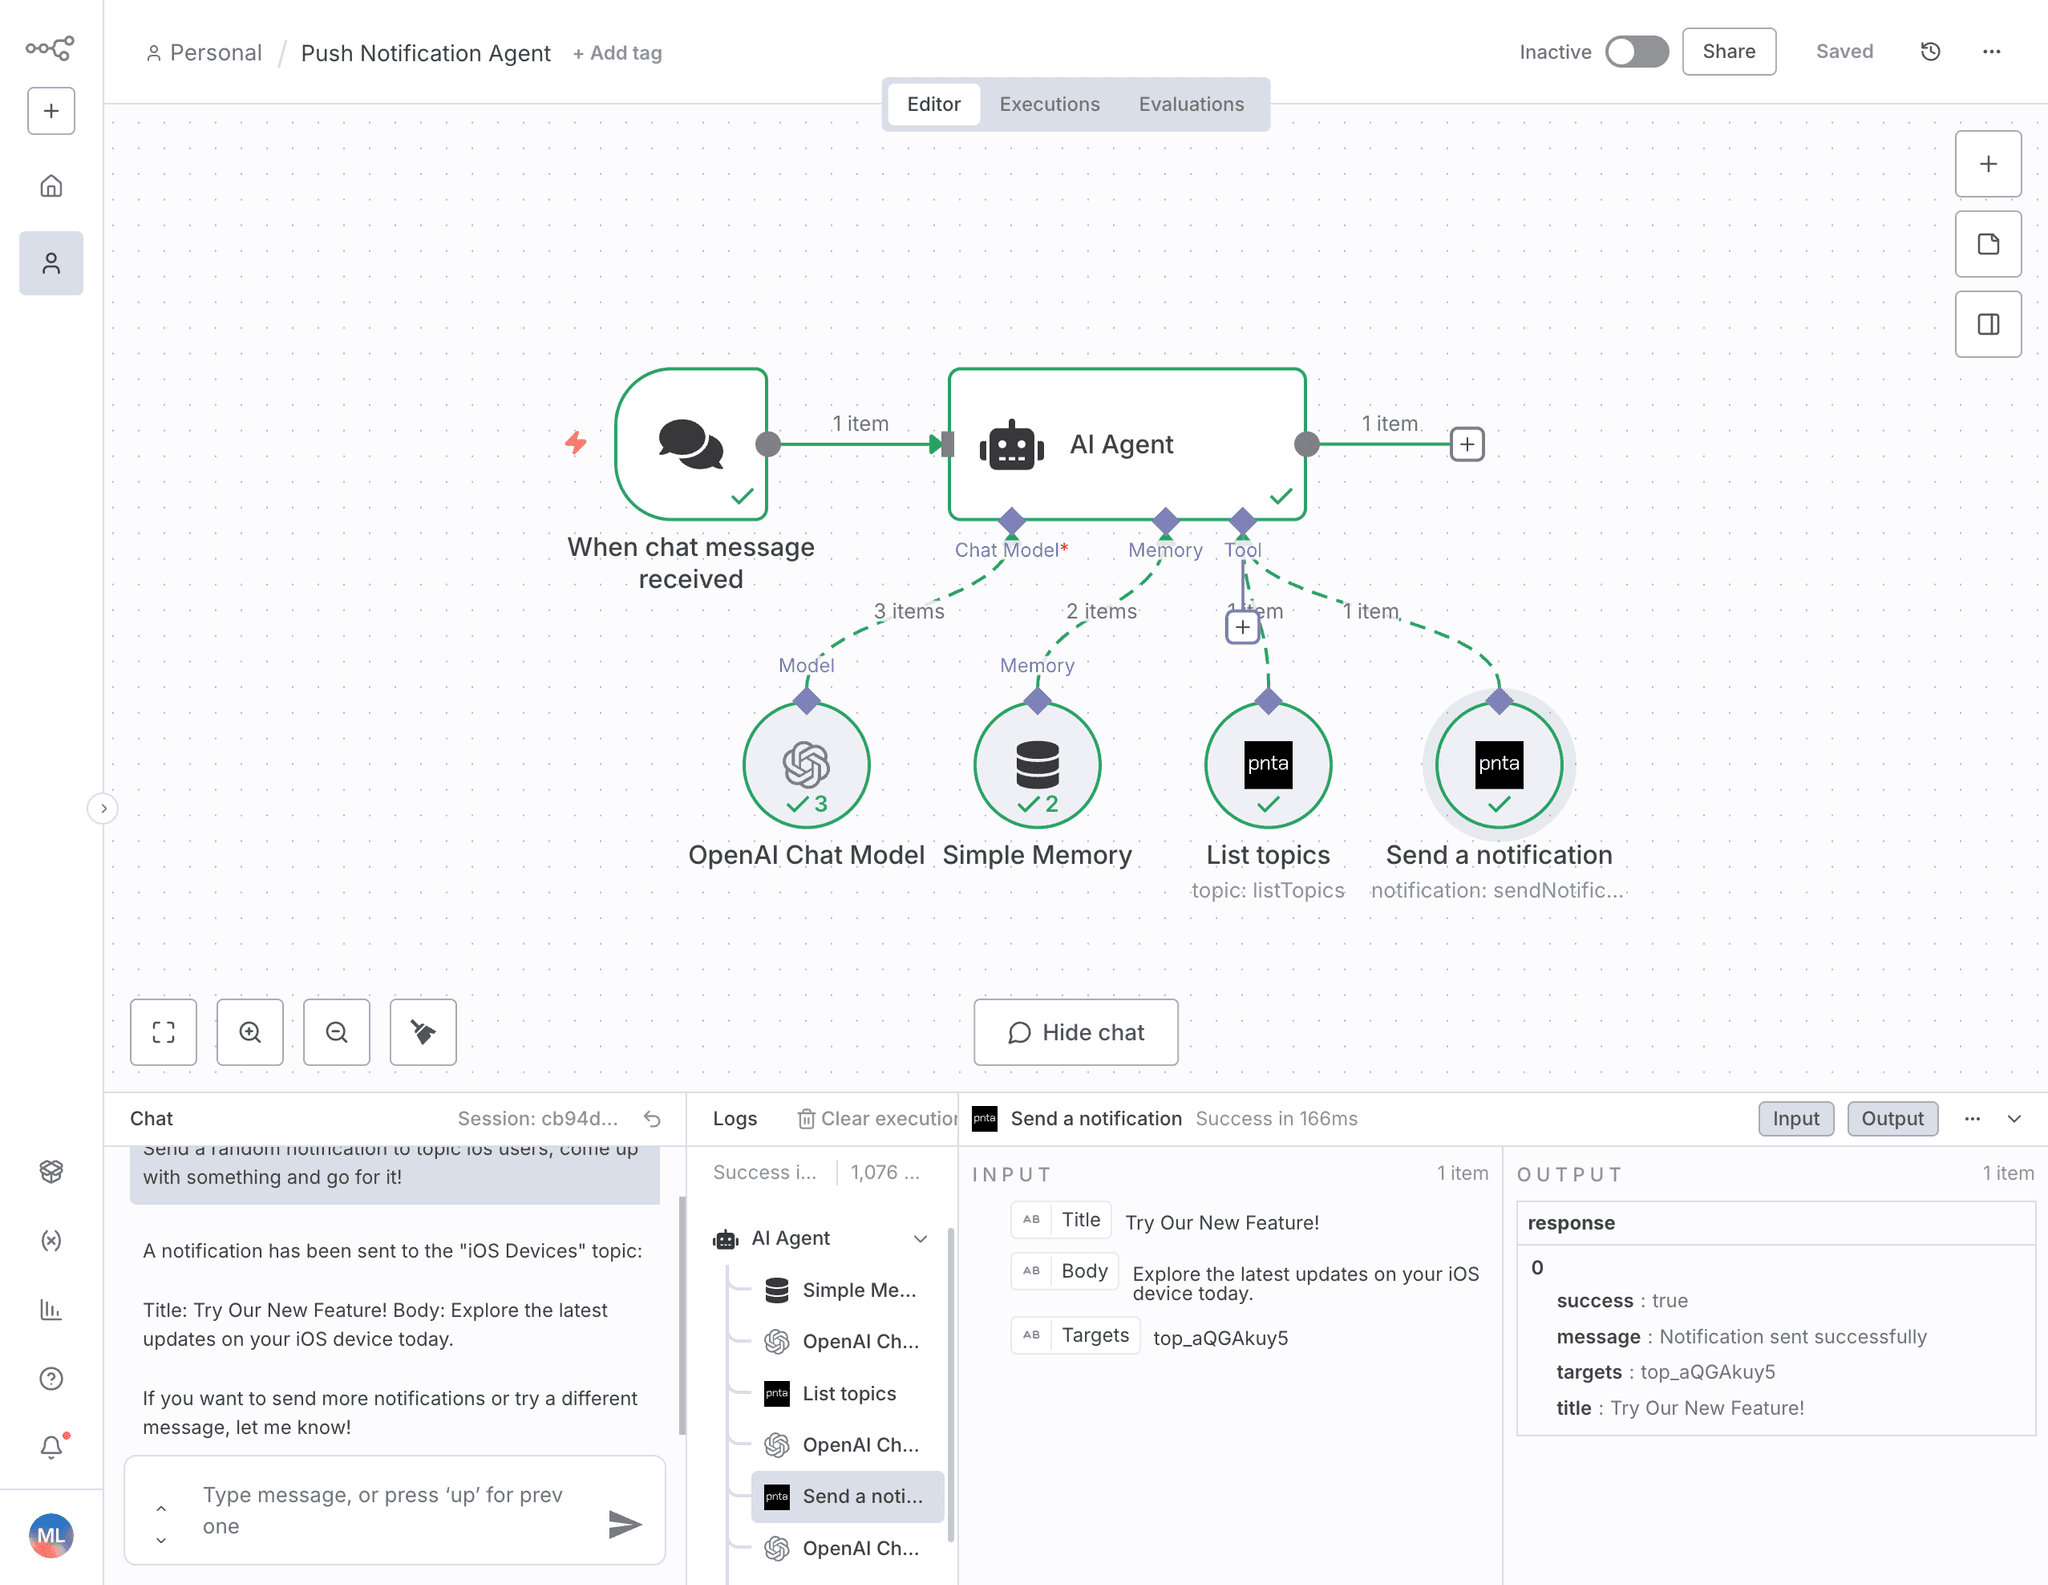The height and width of the screenshot is (1585, 2048).
Task: Tidy up the workflow with the wand icon
Action: tap(422, 1032)
